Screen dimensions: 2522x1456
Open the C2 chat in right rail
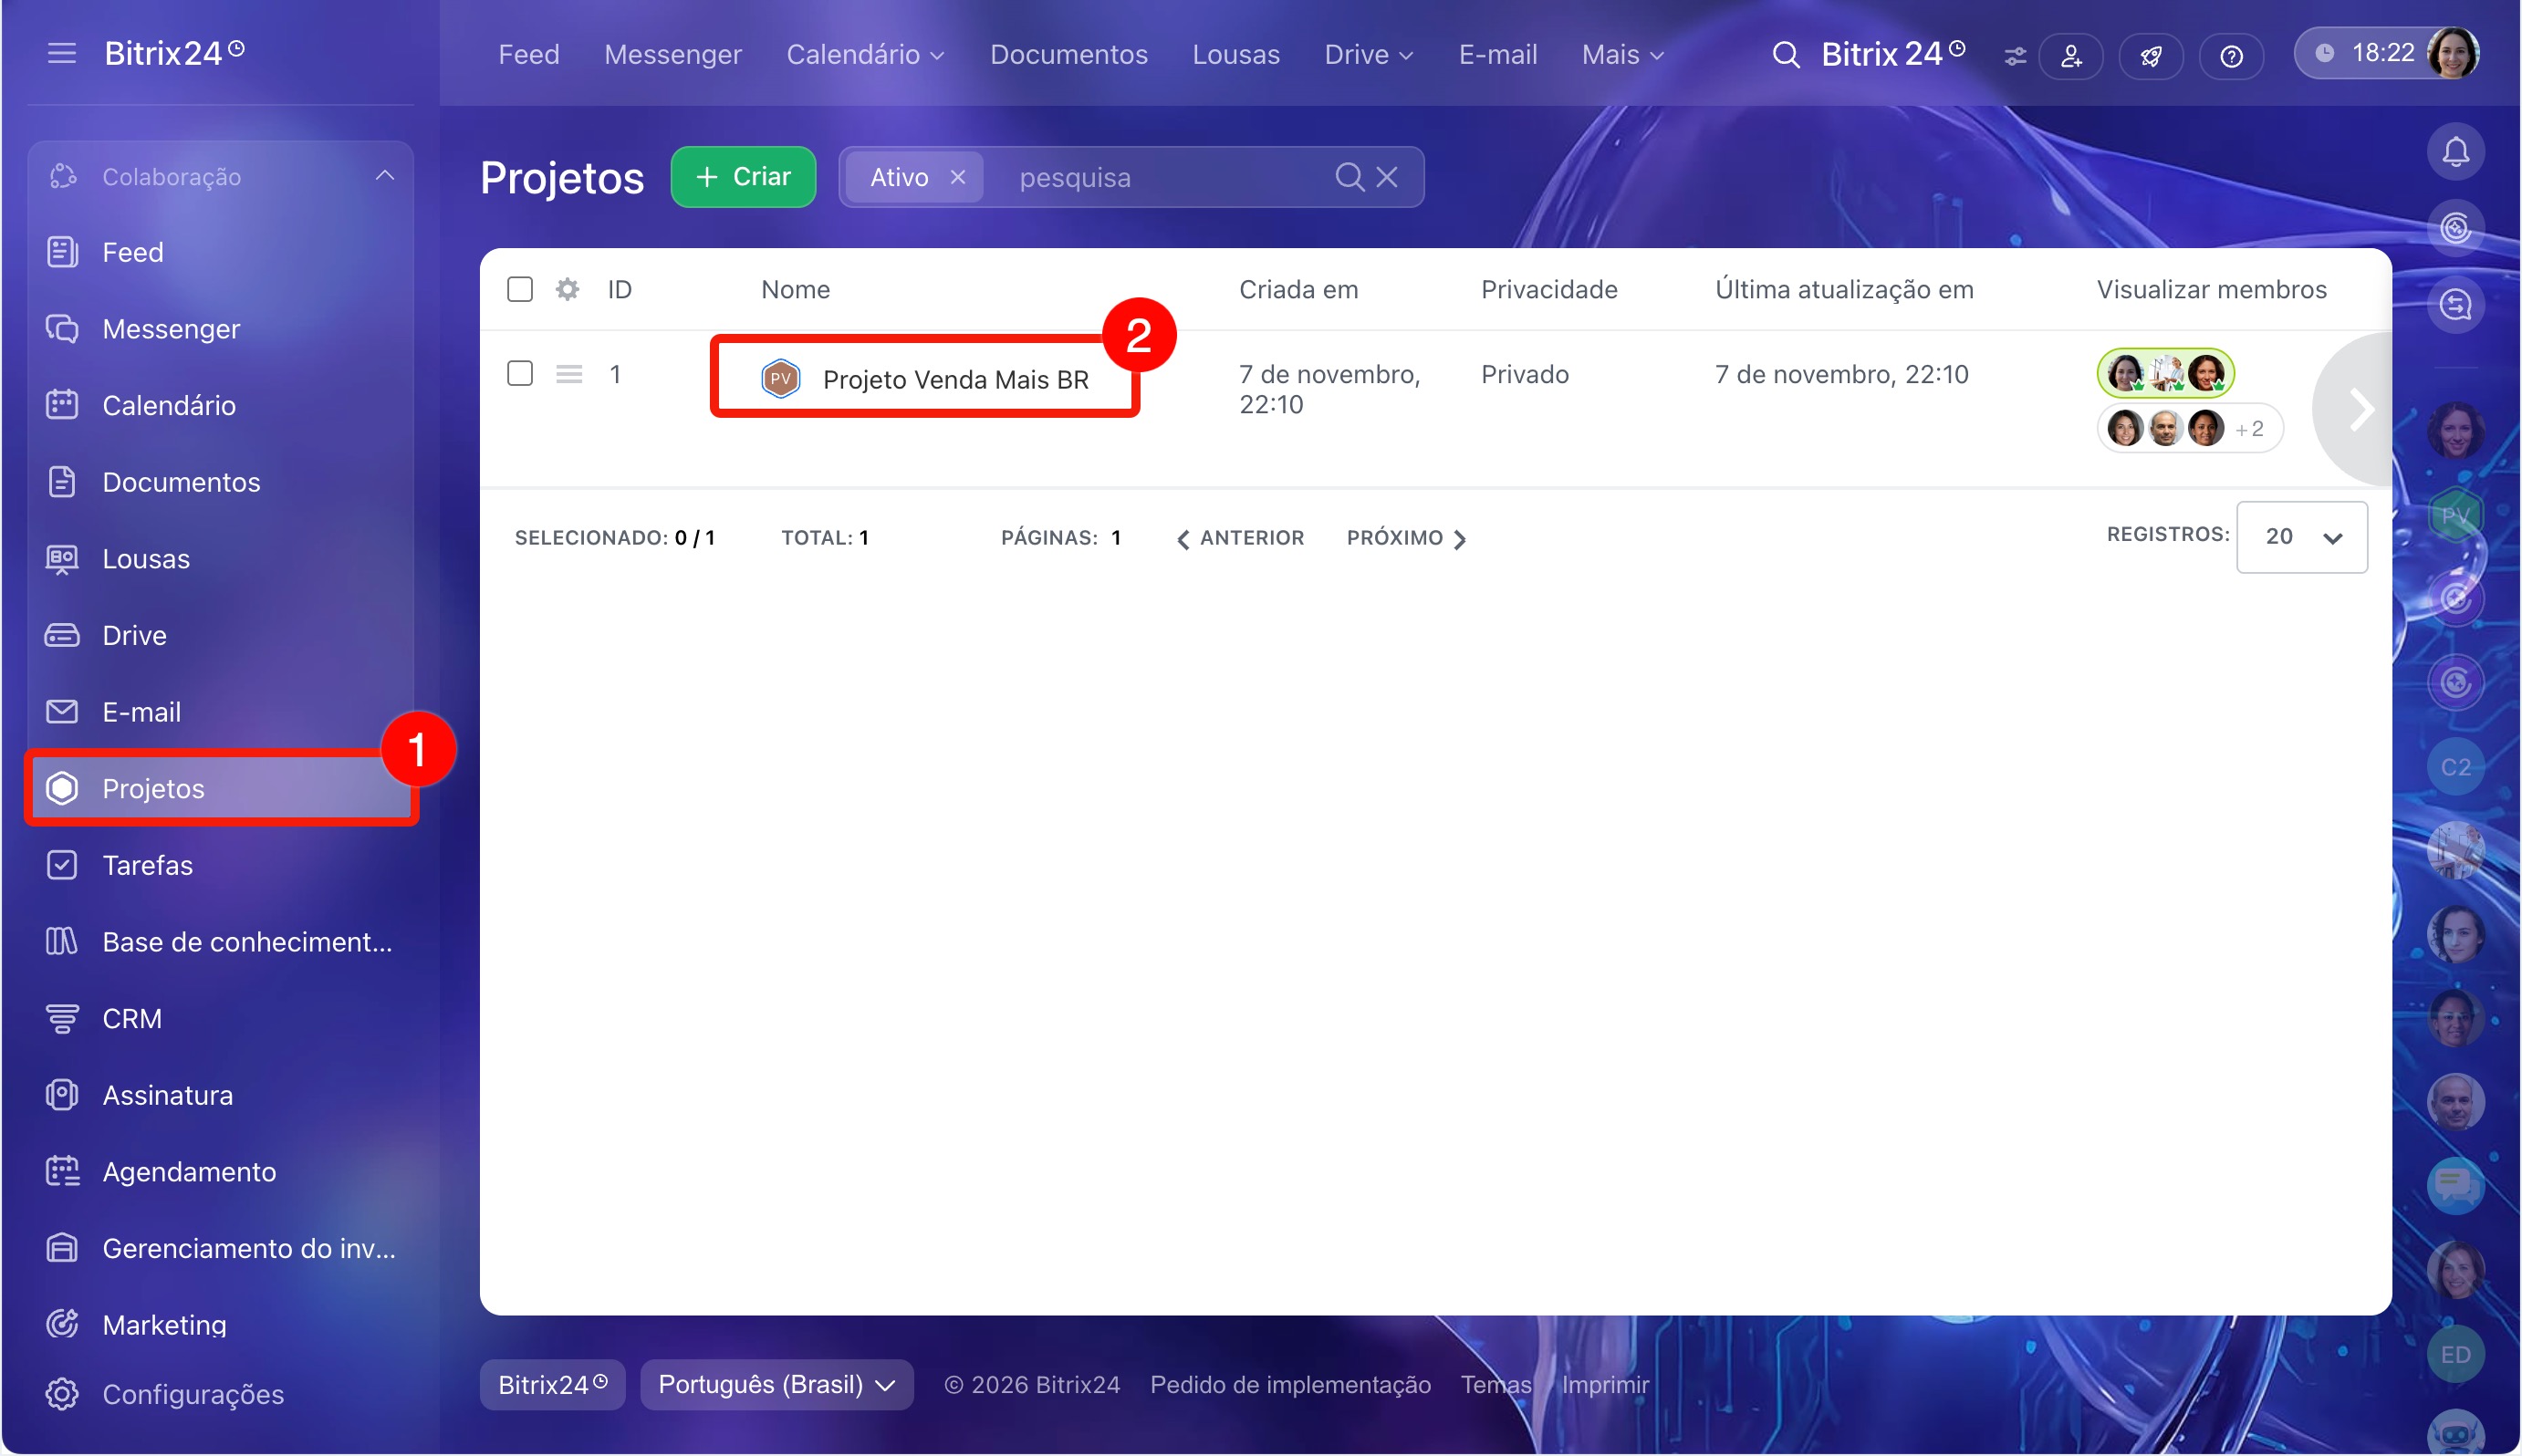pos(2455,767)
